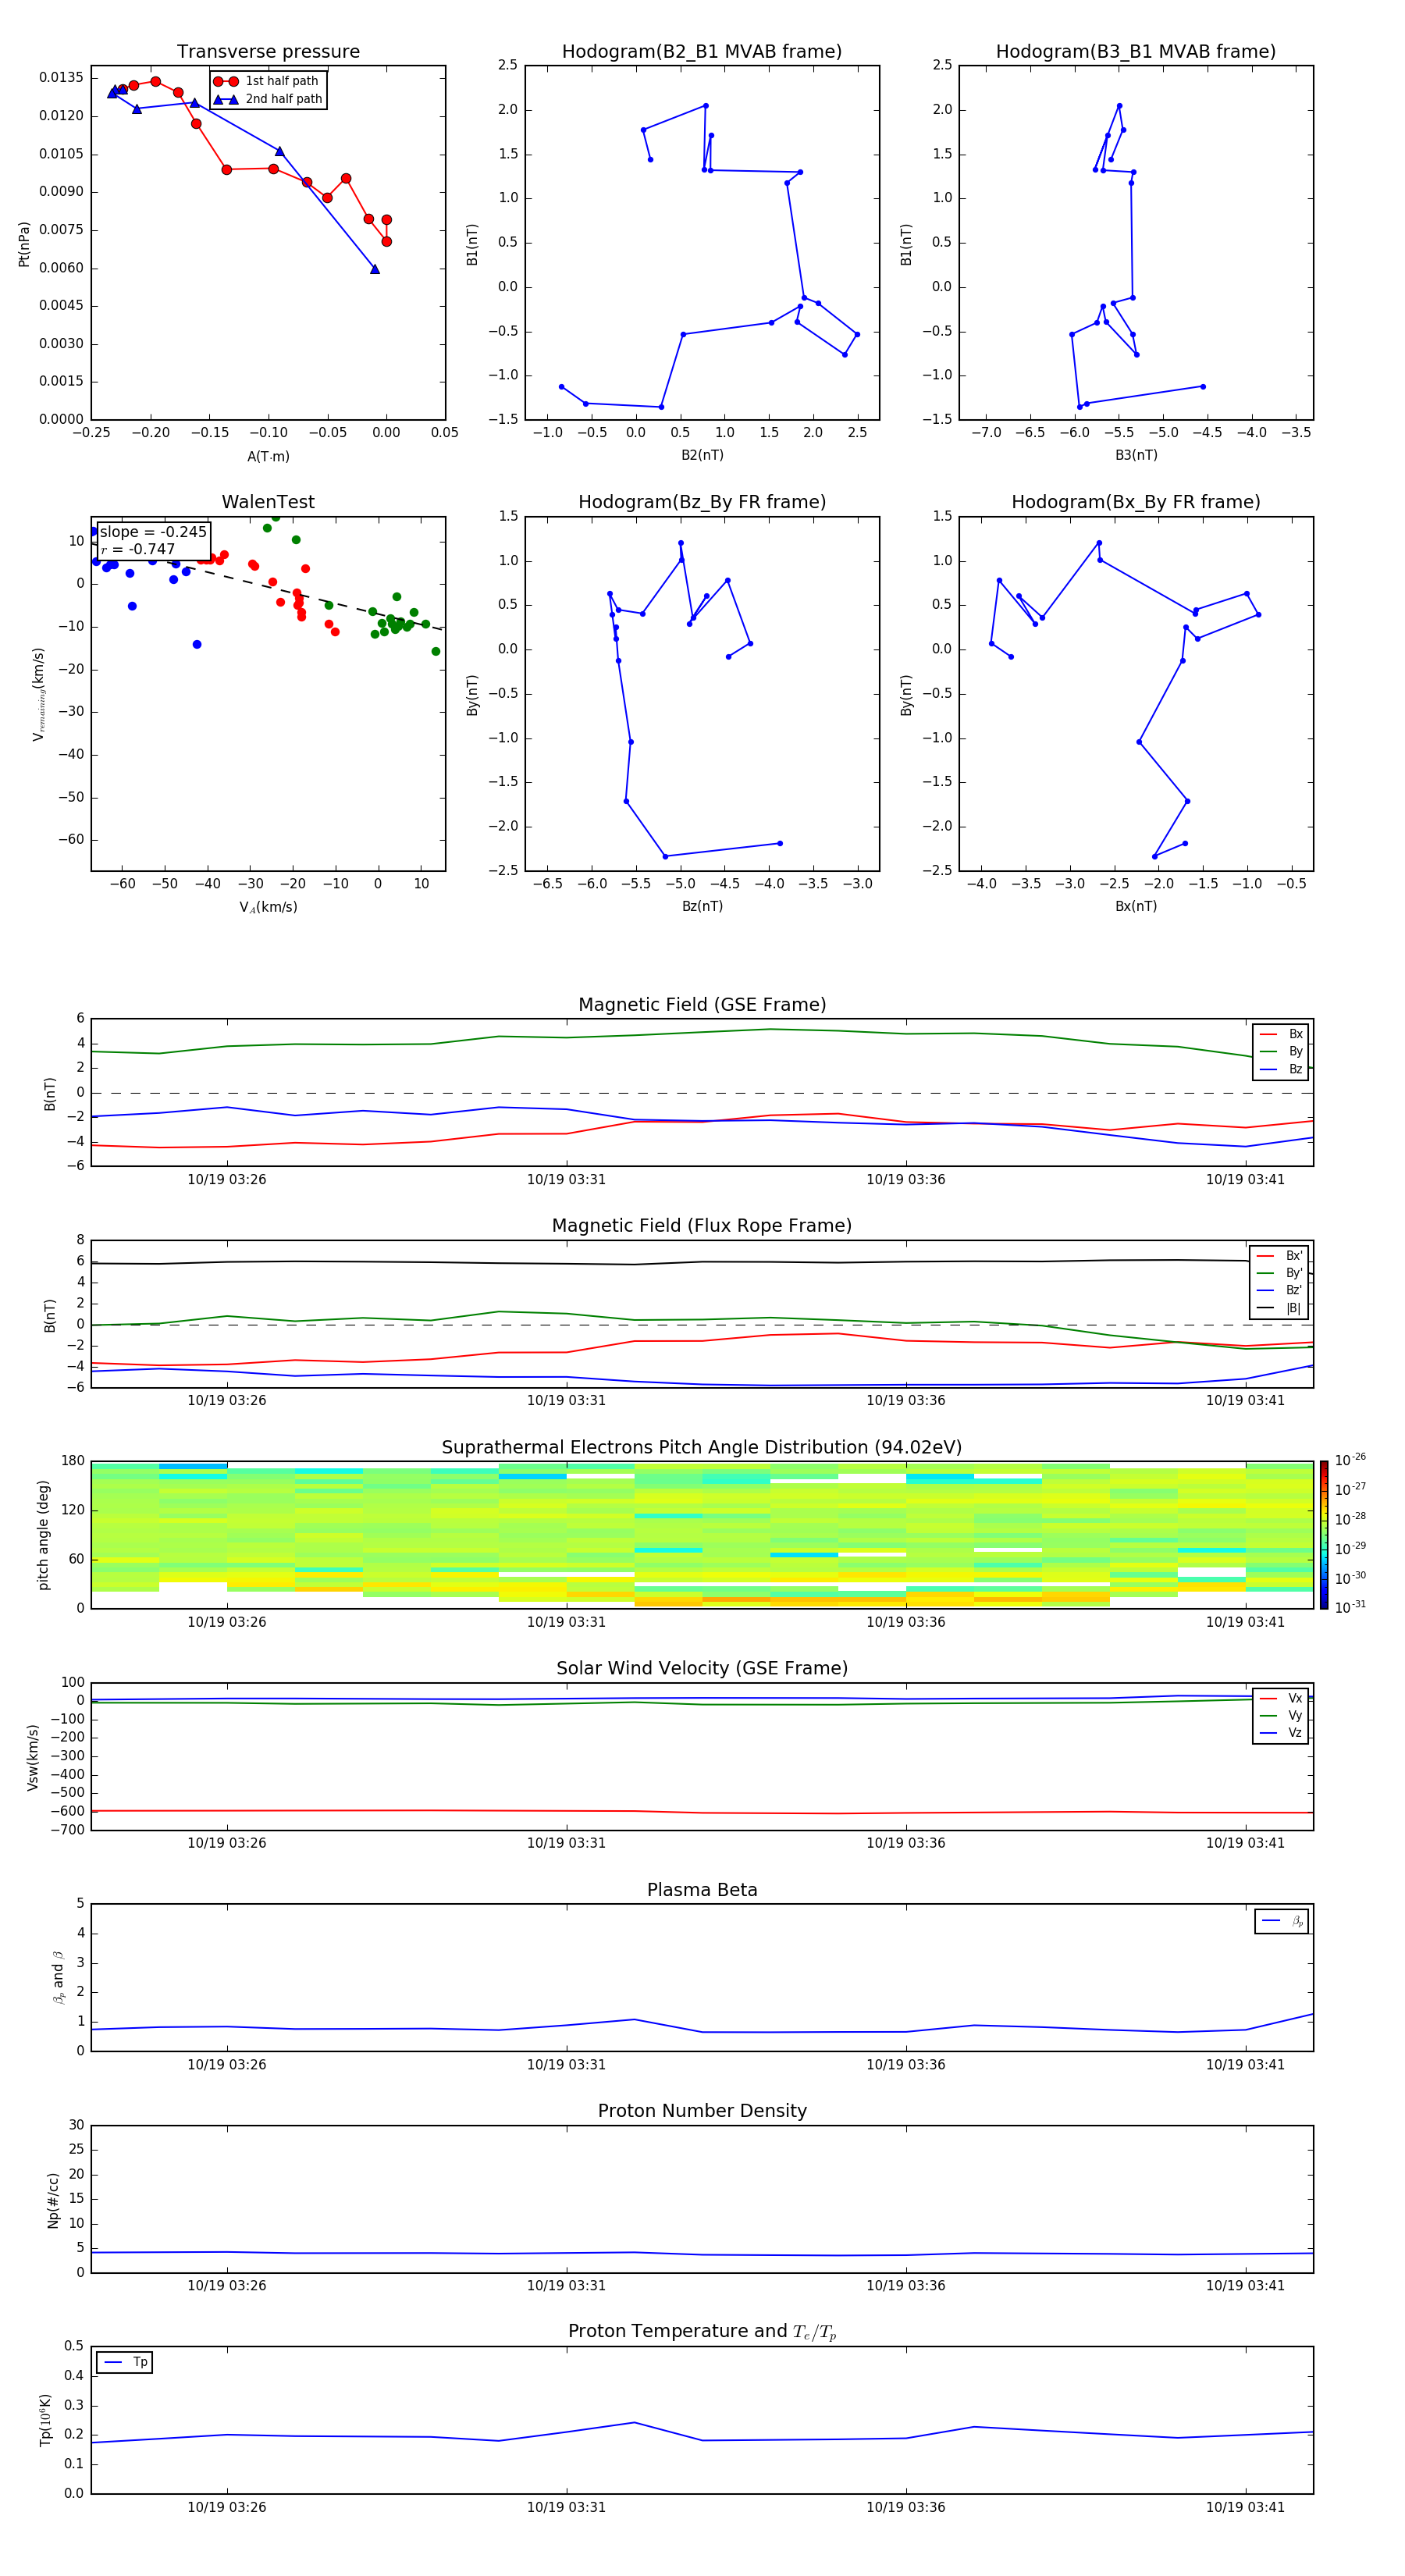Click the 'Magnetic Field (GSE Frame)' title

pyautogui.click(x=702, y=1005)
